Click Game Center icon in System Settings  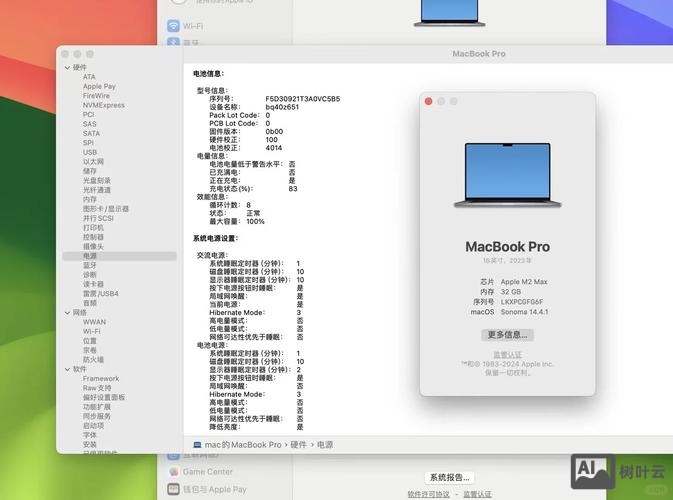(173, 471)
